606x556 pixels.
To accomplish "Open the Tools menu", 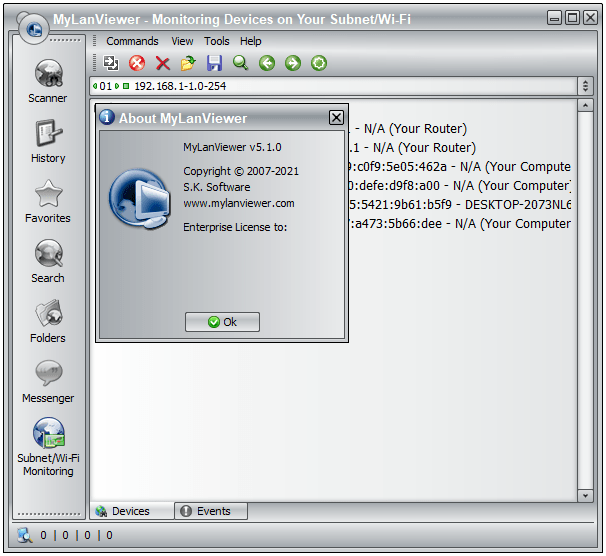I will 216,41.
